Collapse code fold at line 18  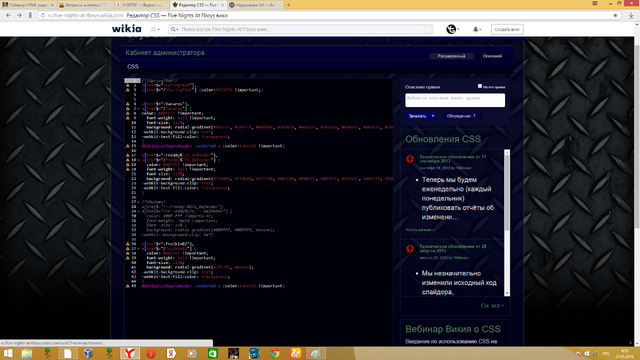click(138, 160)
